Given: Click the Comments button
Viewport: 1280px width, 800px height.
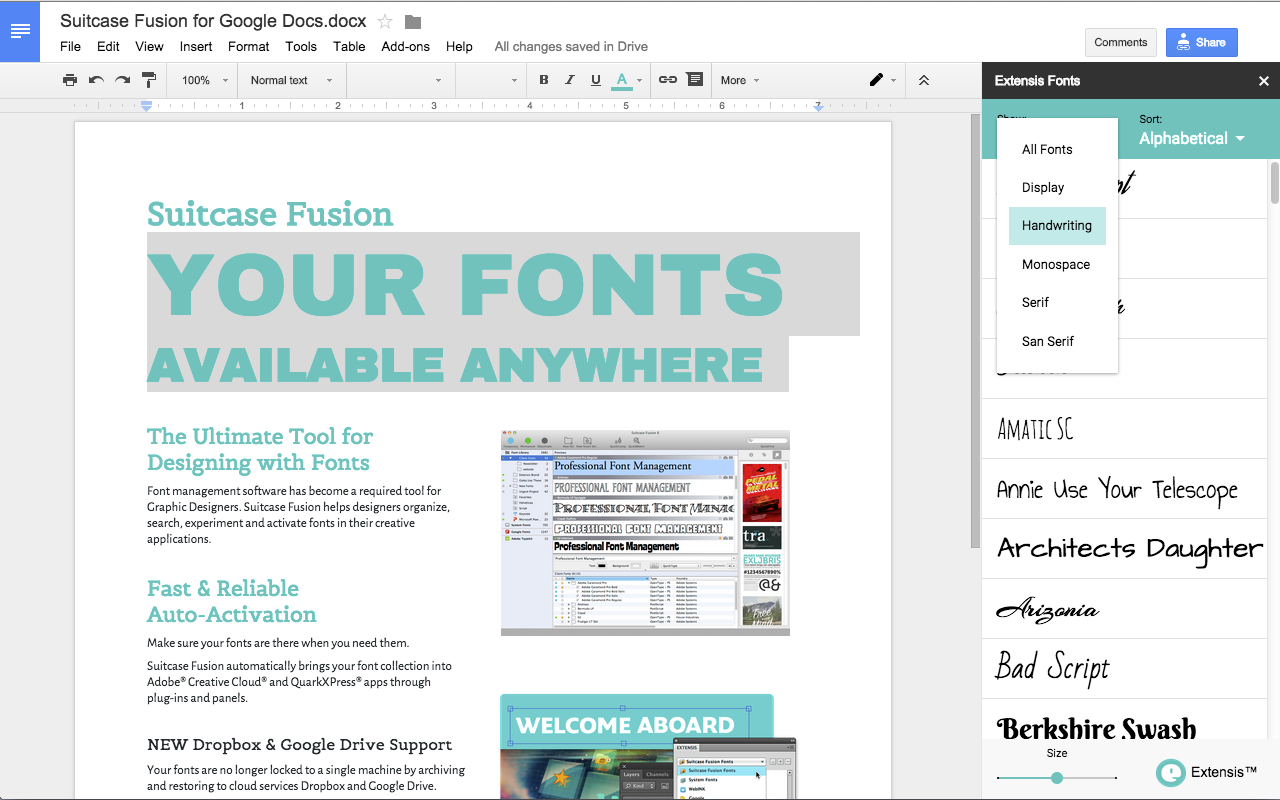Looking at the screenshot, I should [x=1120, y=42].
